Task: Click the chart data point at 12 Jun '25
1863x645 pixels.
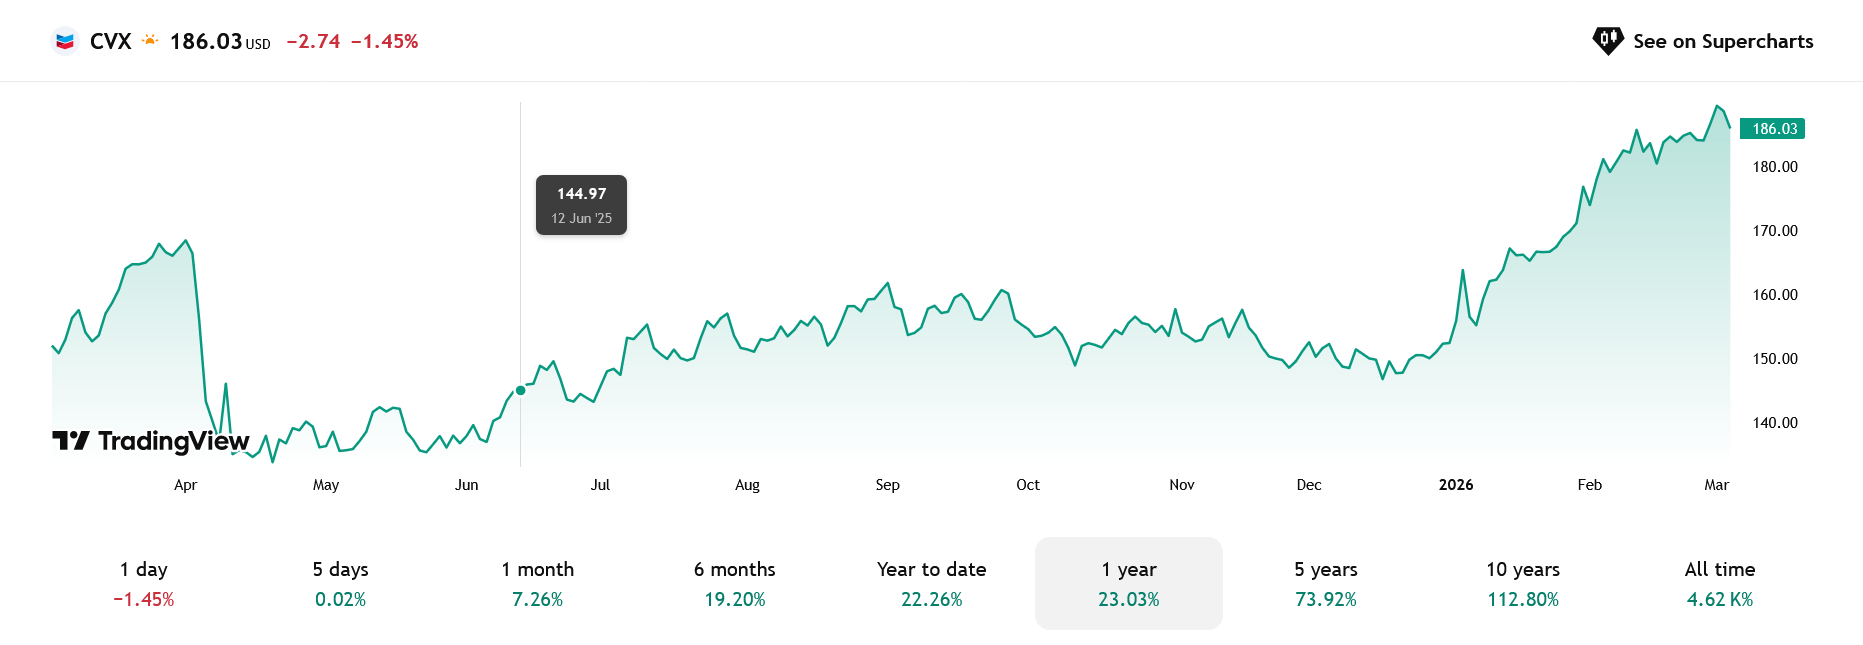Action: [521, 390]
